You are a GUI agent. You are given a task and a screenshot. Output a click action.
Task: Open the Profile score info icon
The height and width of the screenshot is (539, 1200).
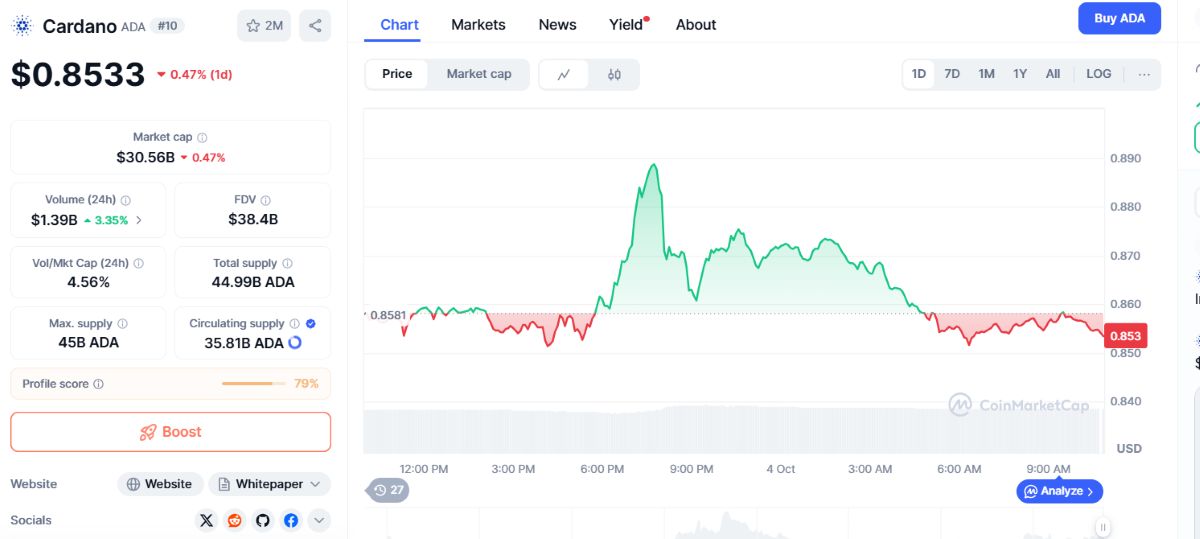[x=98, y=384]
